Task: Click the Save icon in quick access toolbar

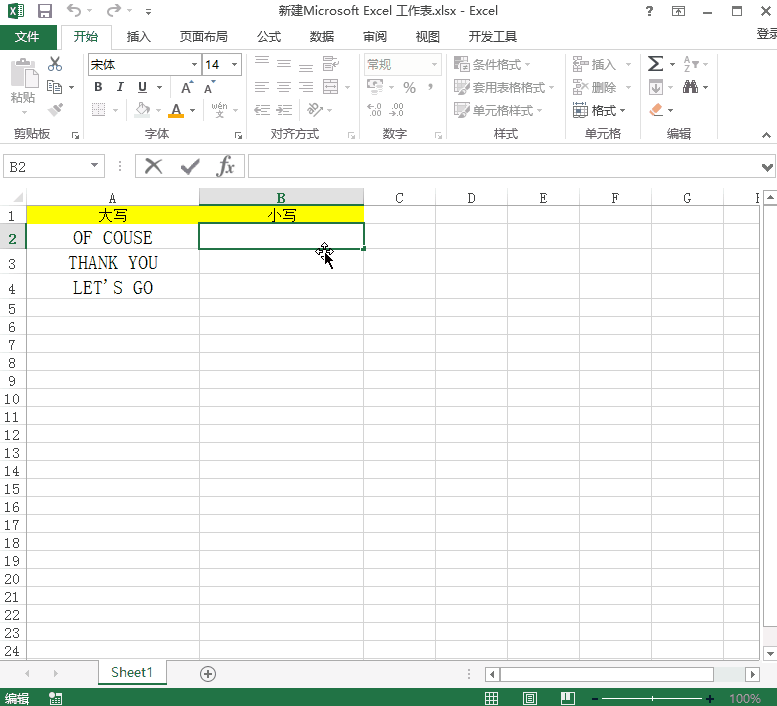Action: (45, 11)
